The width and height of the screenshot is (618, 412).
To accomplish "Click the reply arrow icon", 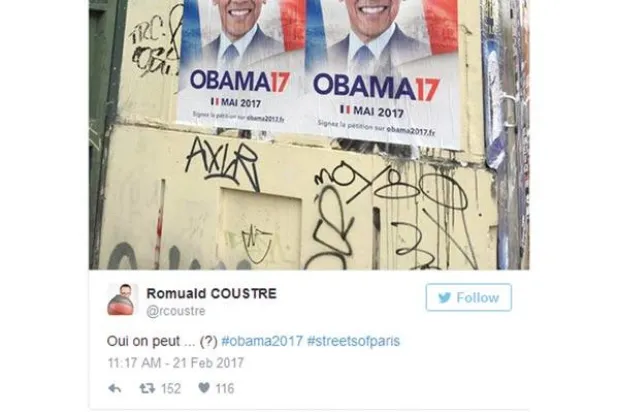I will pyautogui.click(x=115, y=389).
